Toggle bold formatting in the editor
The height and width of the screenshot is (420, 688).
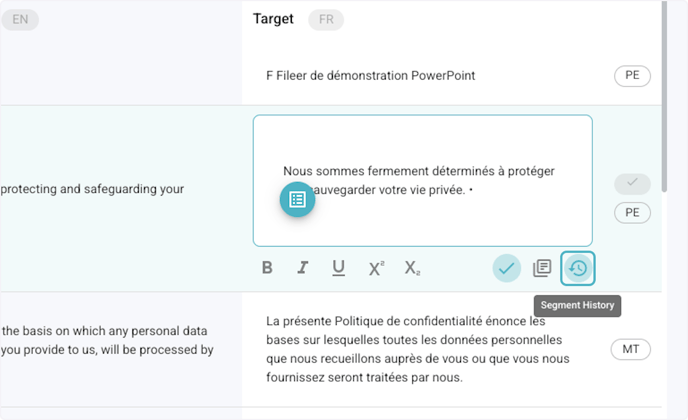267,268
